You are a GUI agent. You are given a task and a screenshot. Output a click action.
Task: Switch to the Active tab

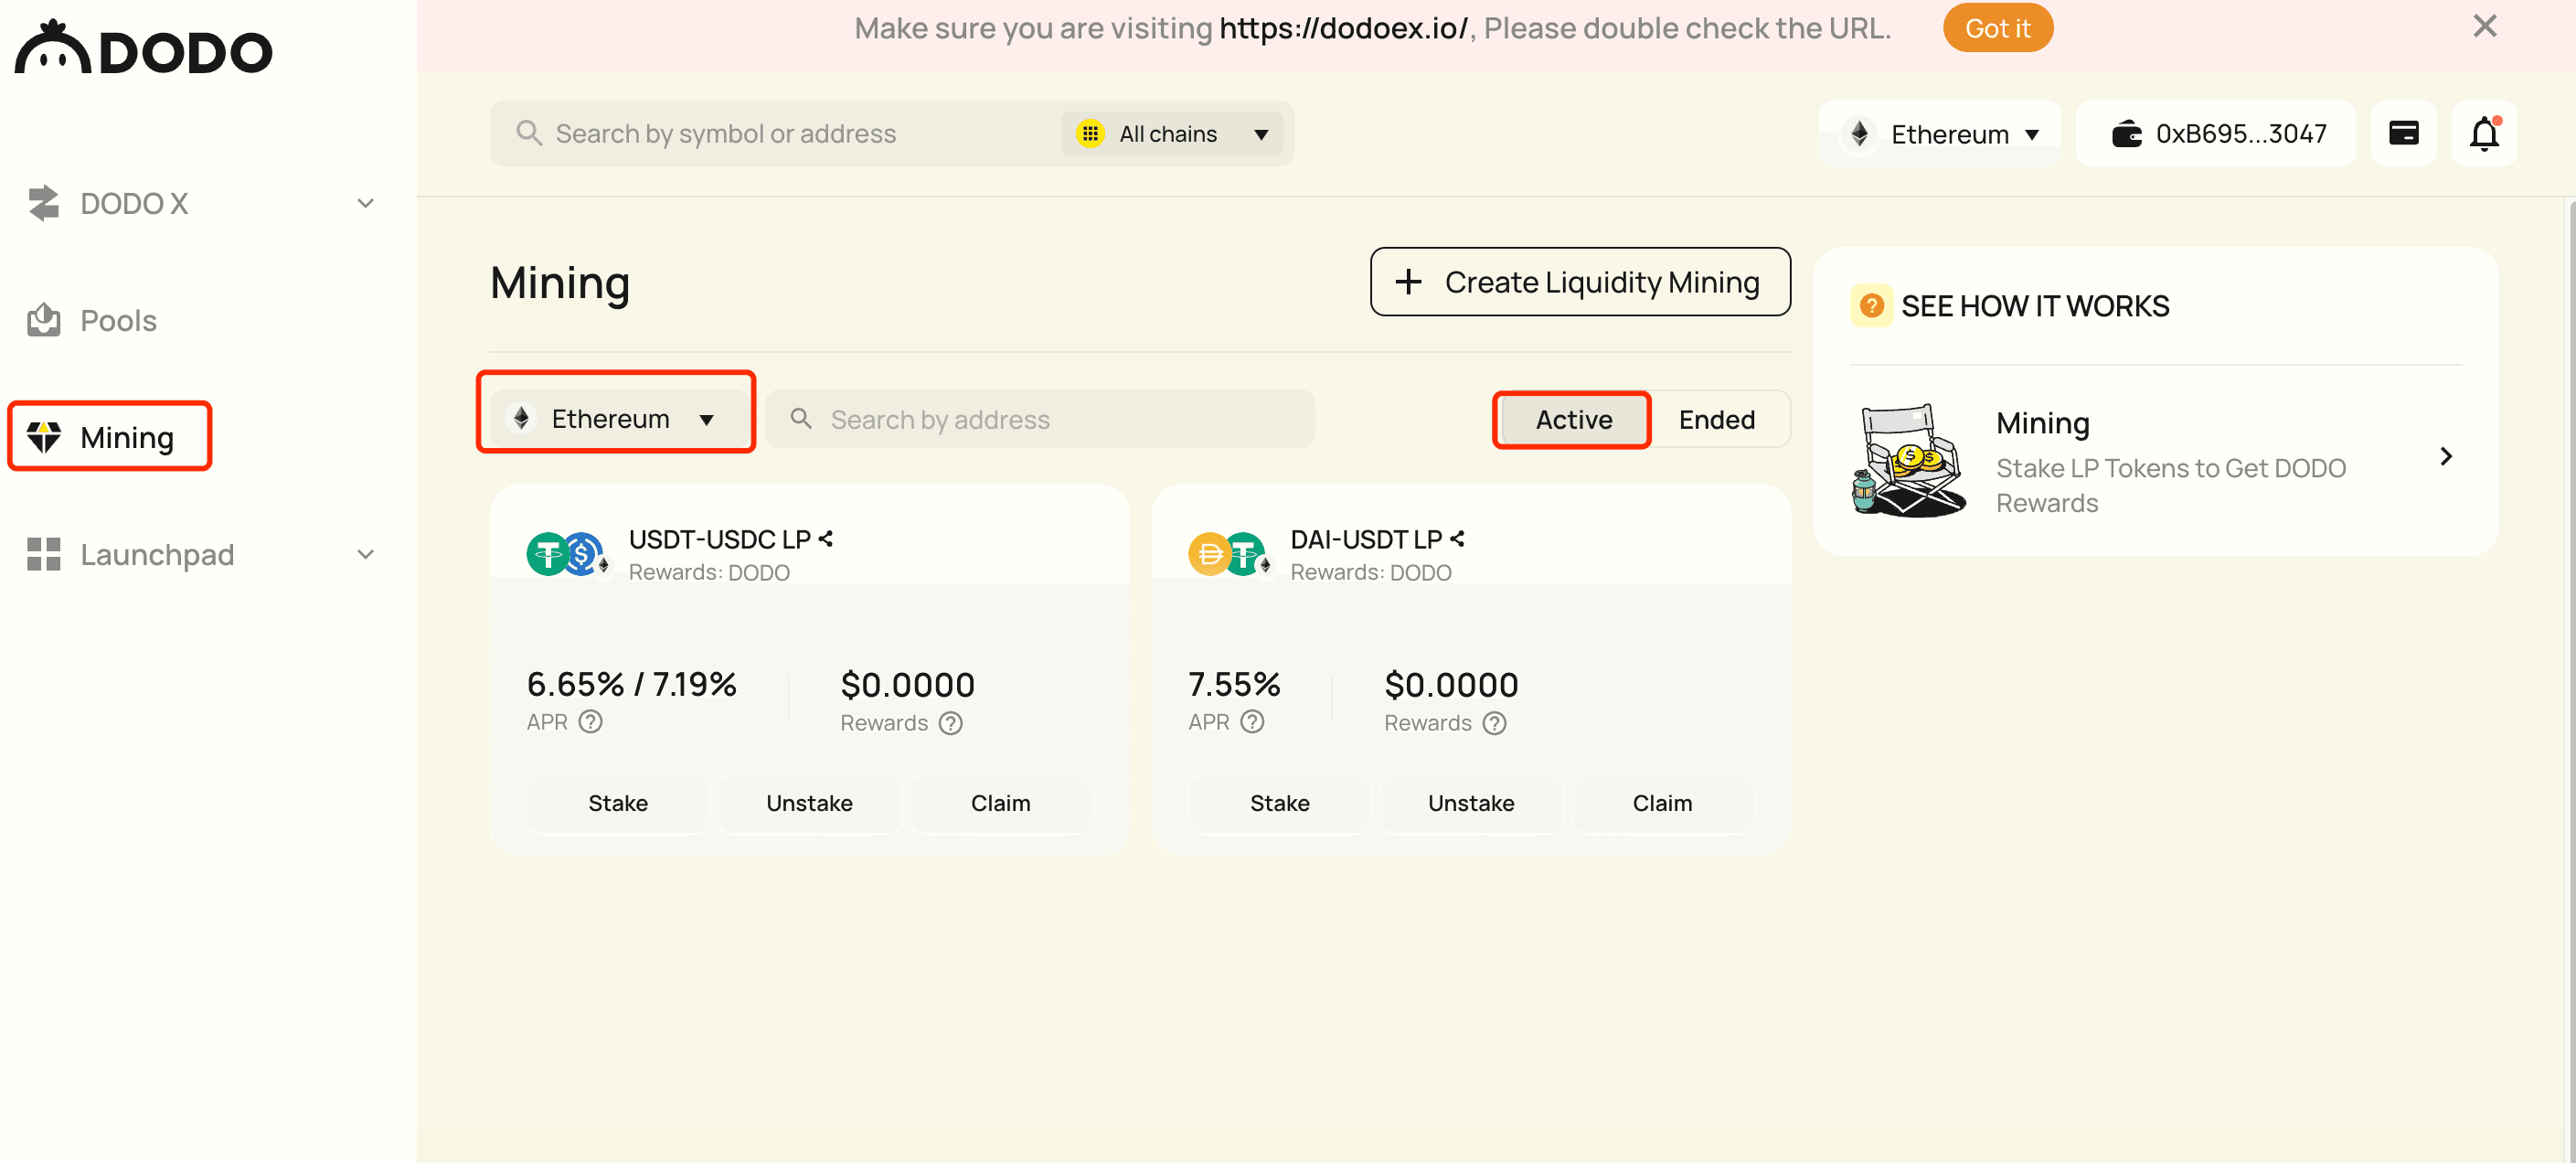click(x=1573, y=420)
